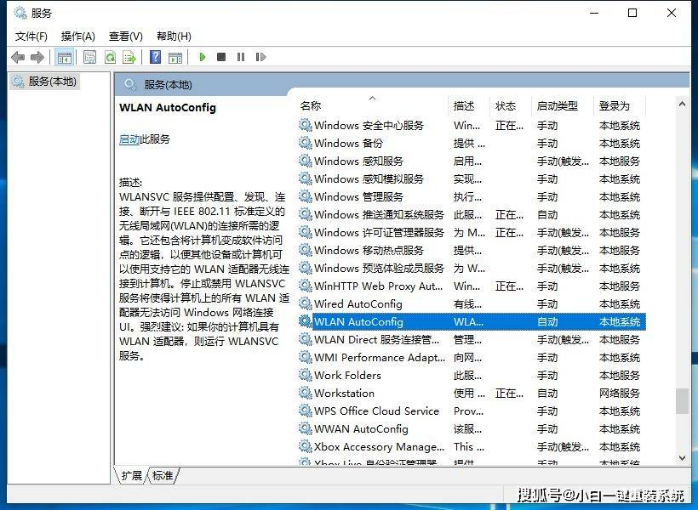Select Windows 推送通知系统服务

click(x=471, y=215)
